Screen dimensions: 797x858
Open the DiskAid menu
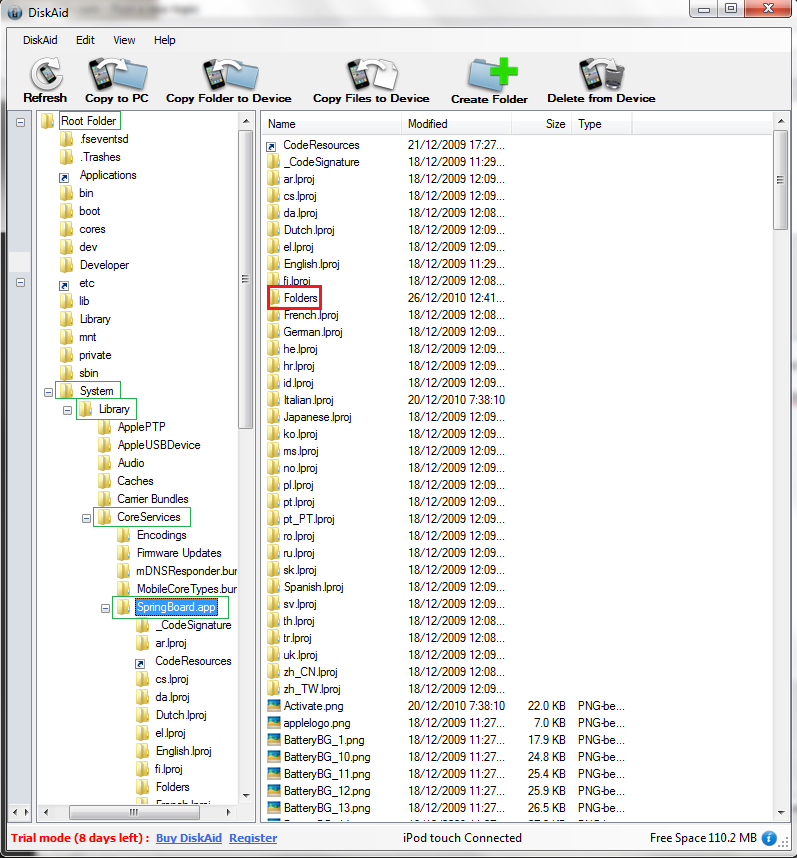40,40
